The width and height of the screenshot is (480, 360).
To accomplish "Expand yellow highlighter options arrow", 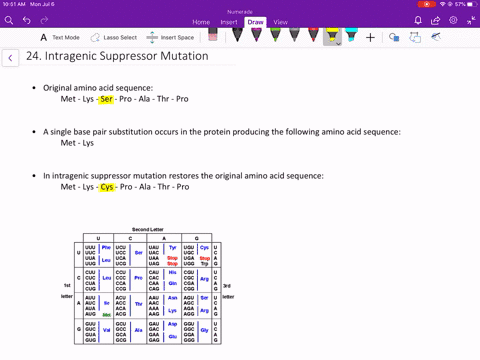I will [338, 44].
